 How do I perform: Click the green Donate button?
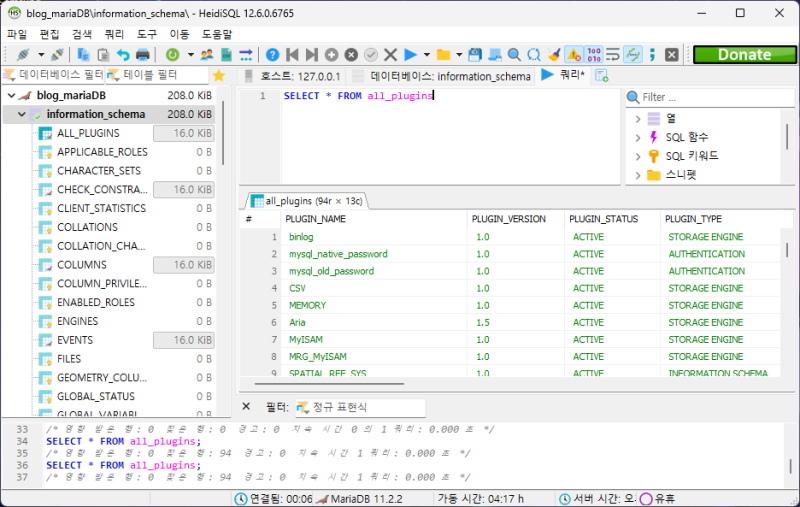tap(744, 55)
